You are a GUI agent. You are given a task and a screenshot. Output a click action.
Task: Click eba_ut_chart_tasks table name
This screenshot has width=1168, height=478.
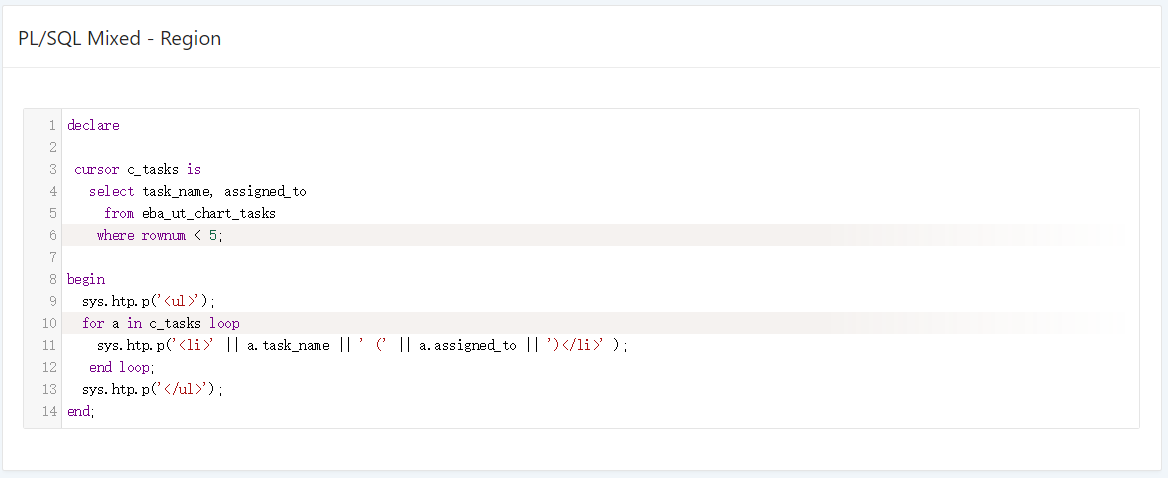(x=209, y=214)
